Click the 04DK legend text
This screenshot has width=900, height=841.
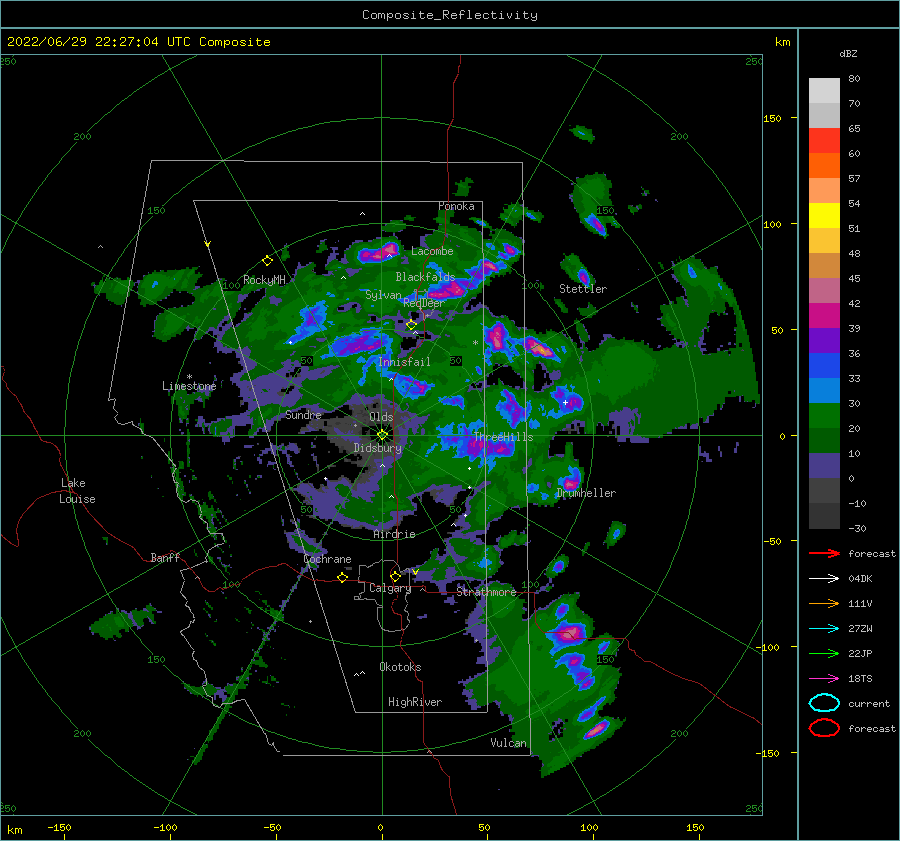tap(860, 579)
